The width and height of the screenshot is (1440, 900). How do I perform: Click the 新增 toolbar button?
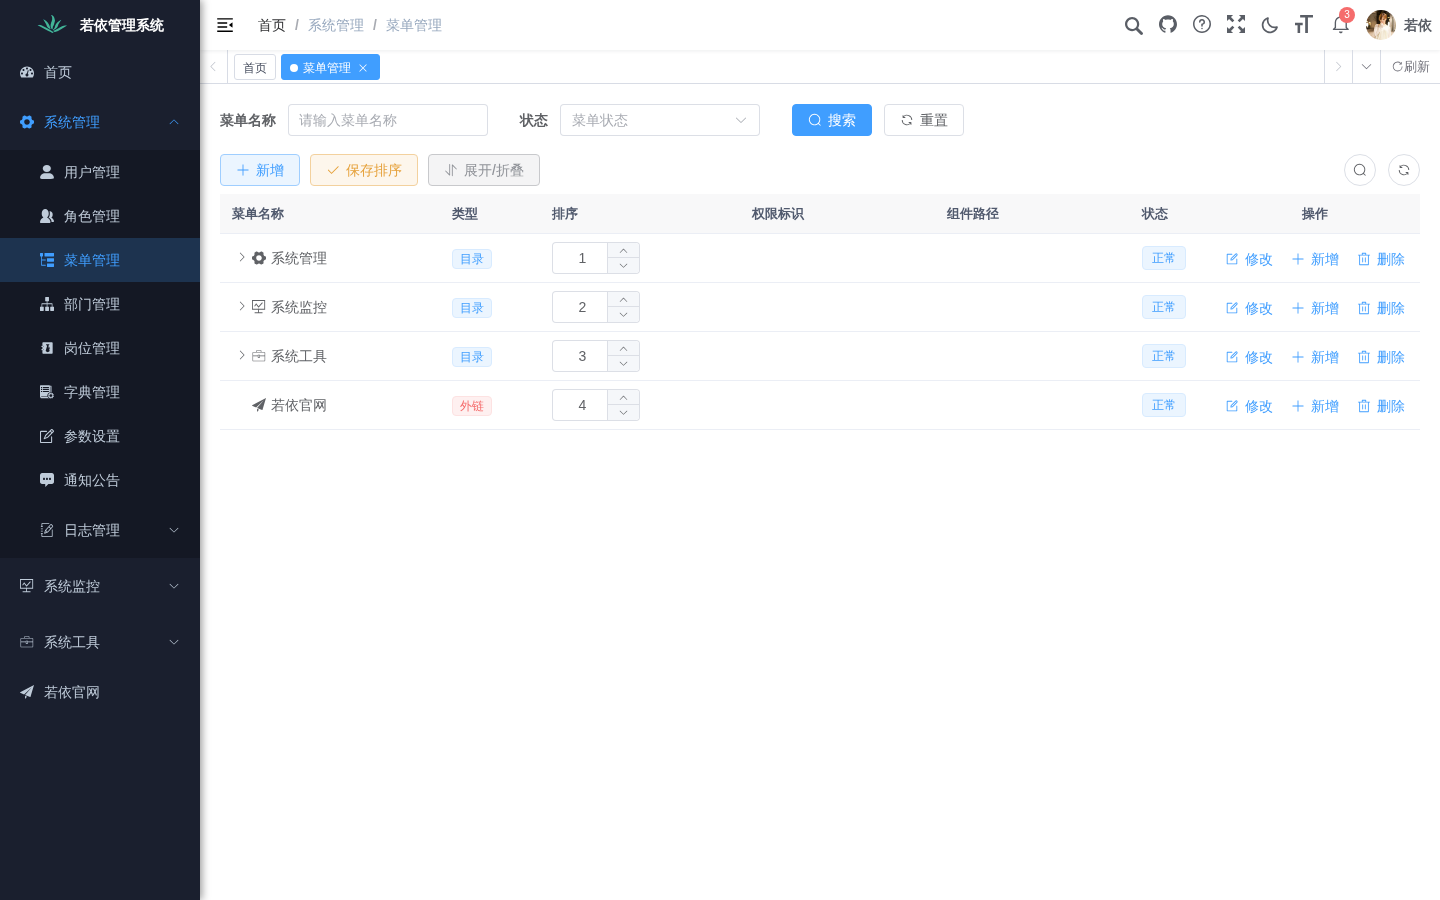(260, 170)
